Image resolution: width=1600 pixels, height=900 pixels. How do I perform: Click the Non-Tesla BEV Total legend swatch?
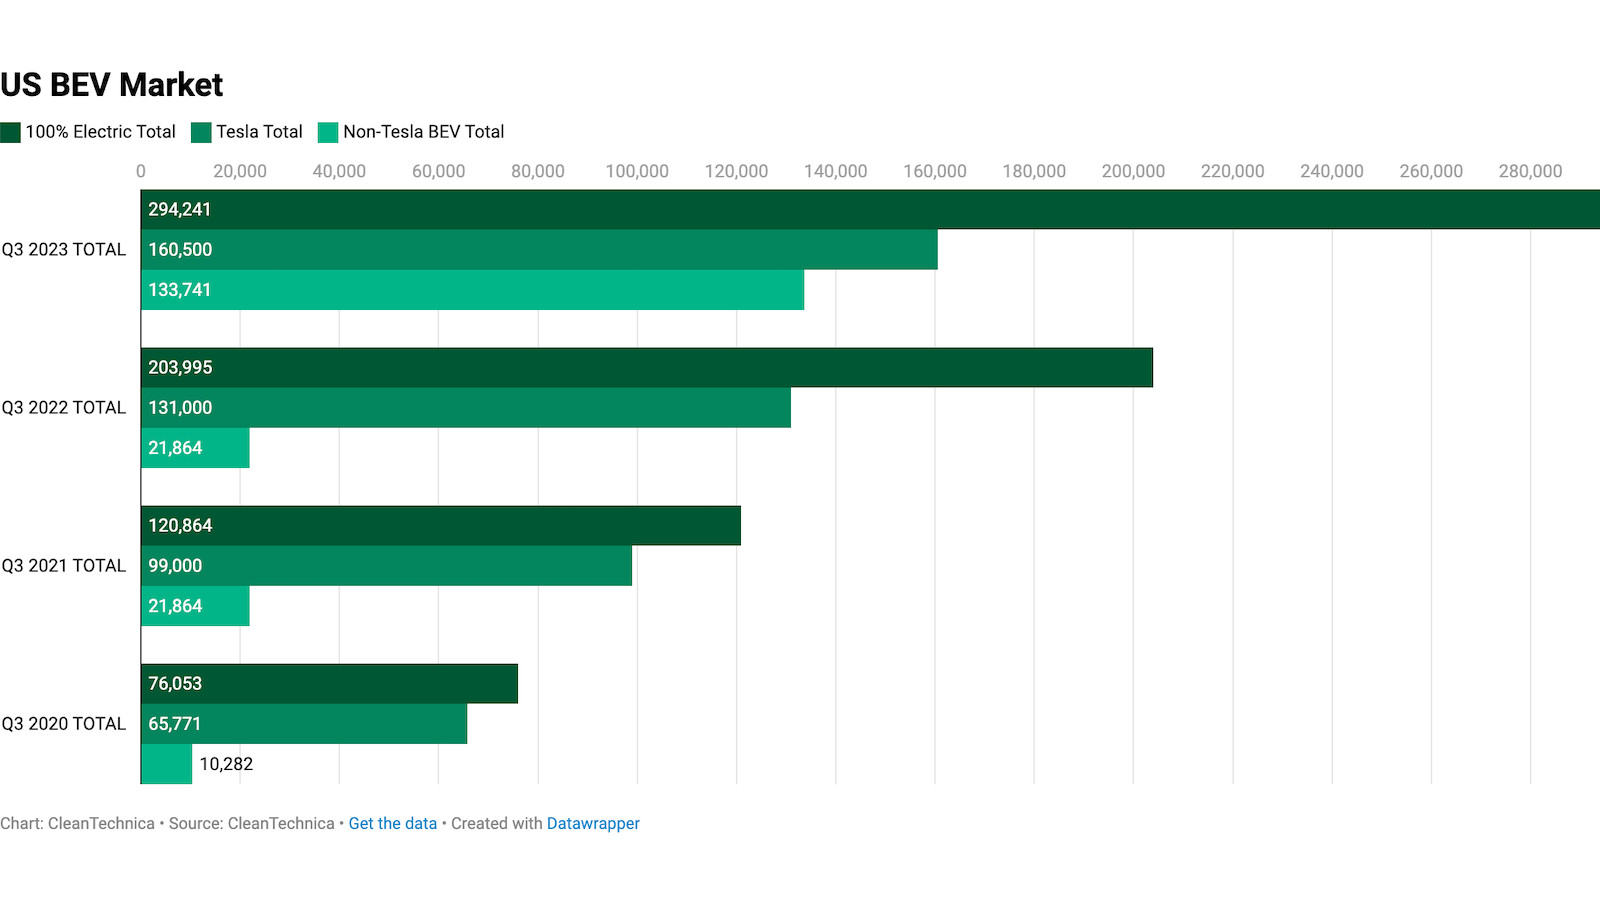[x=328, y=132]
